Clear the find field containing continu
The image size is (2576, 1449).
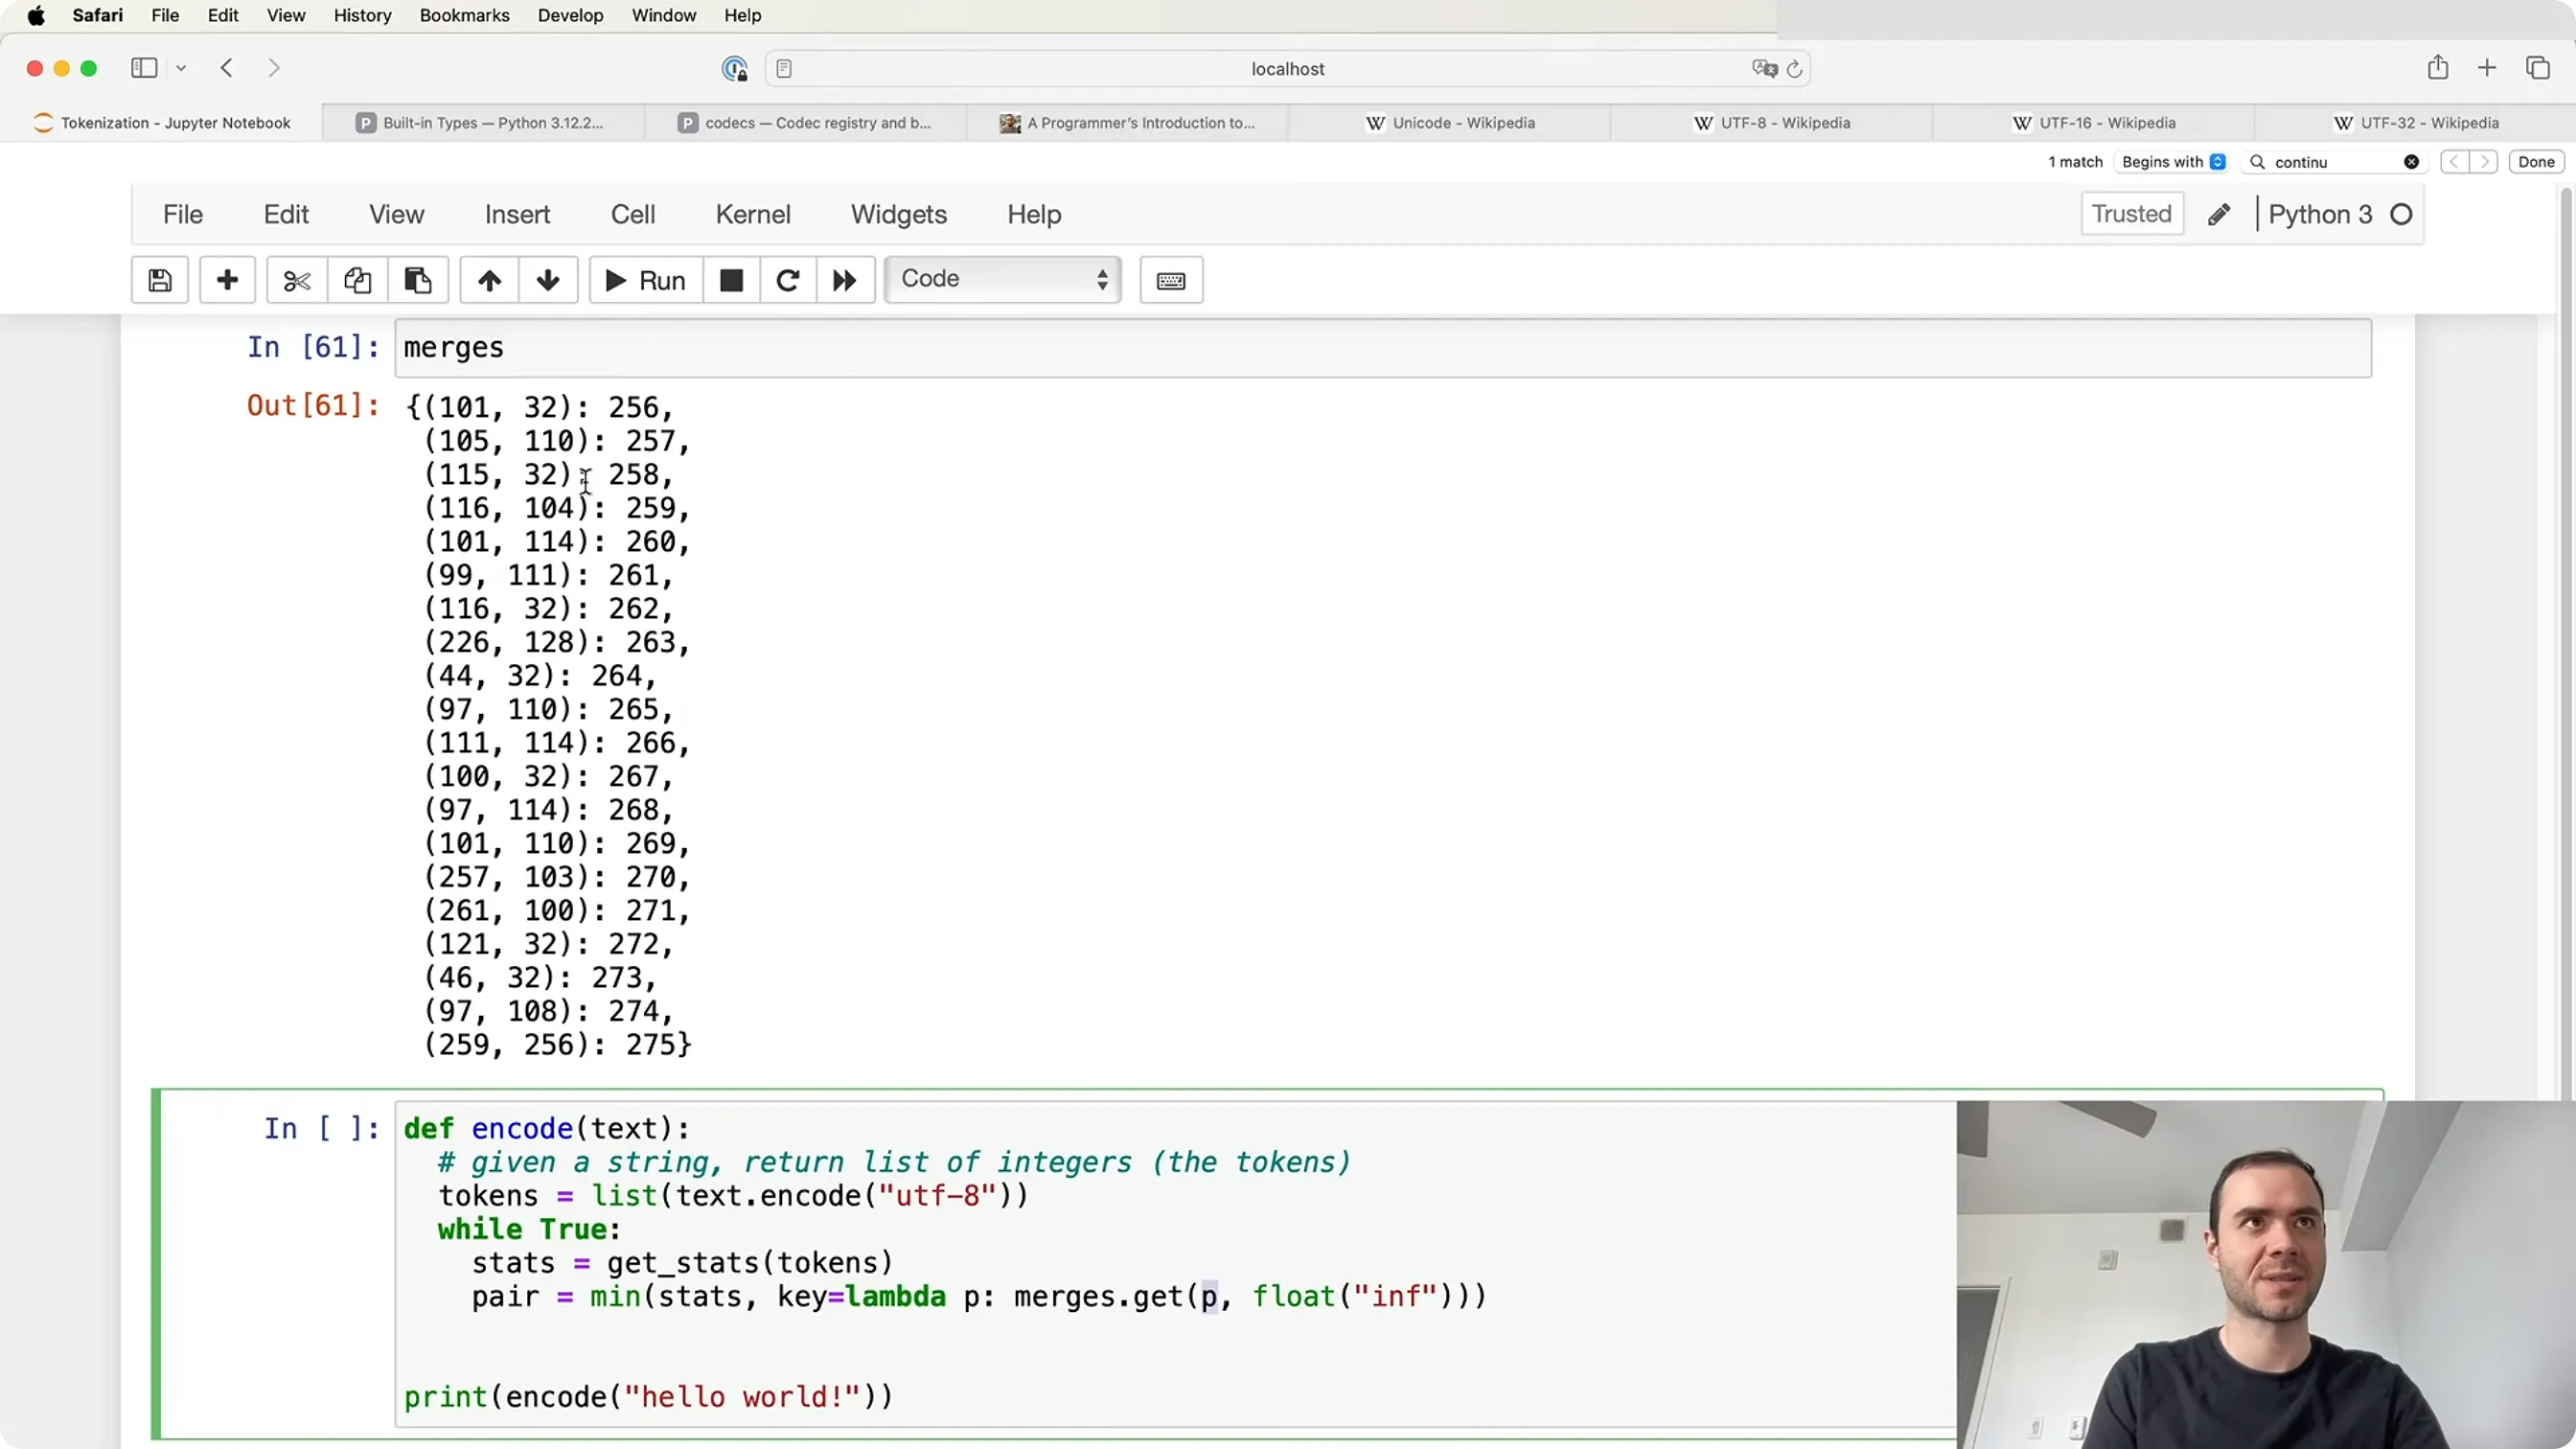click(x=2412, y=162)
